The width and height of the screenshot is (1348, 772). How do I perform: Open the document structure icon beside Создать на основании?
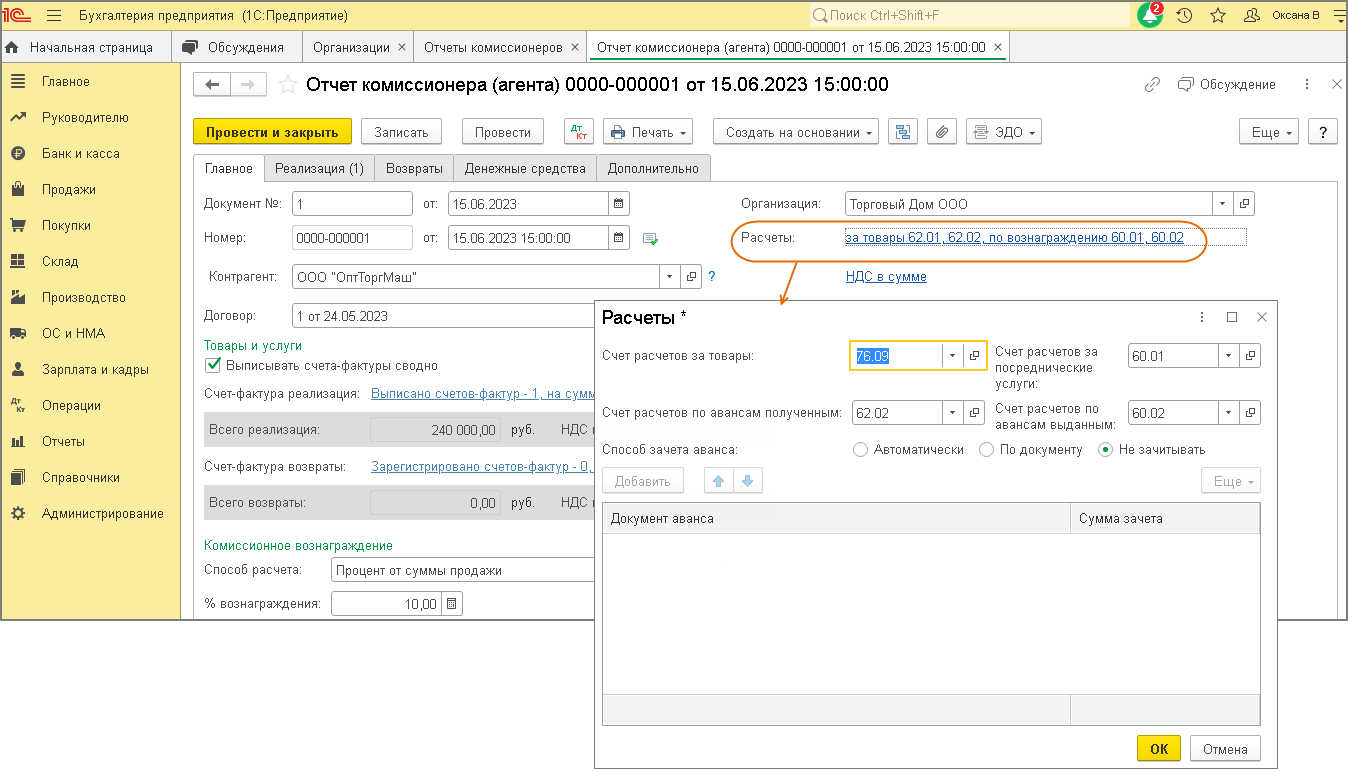point(903,132)
